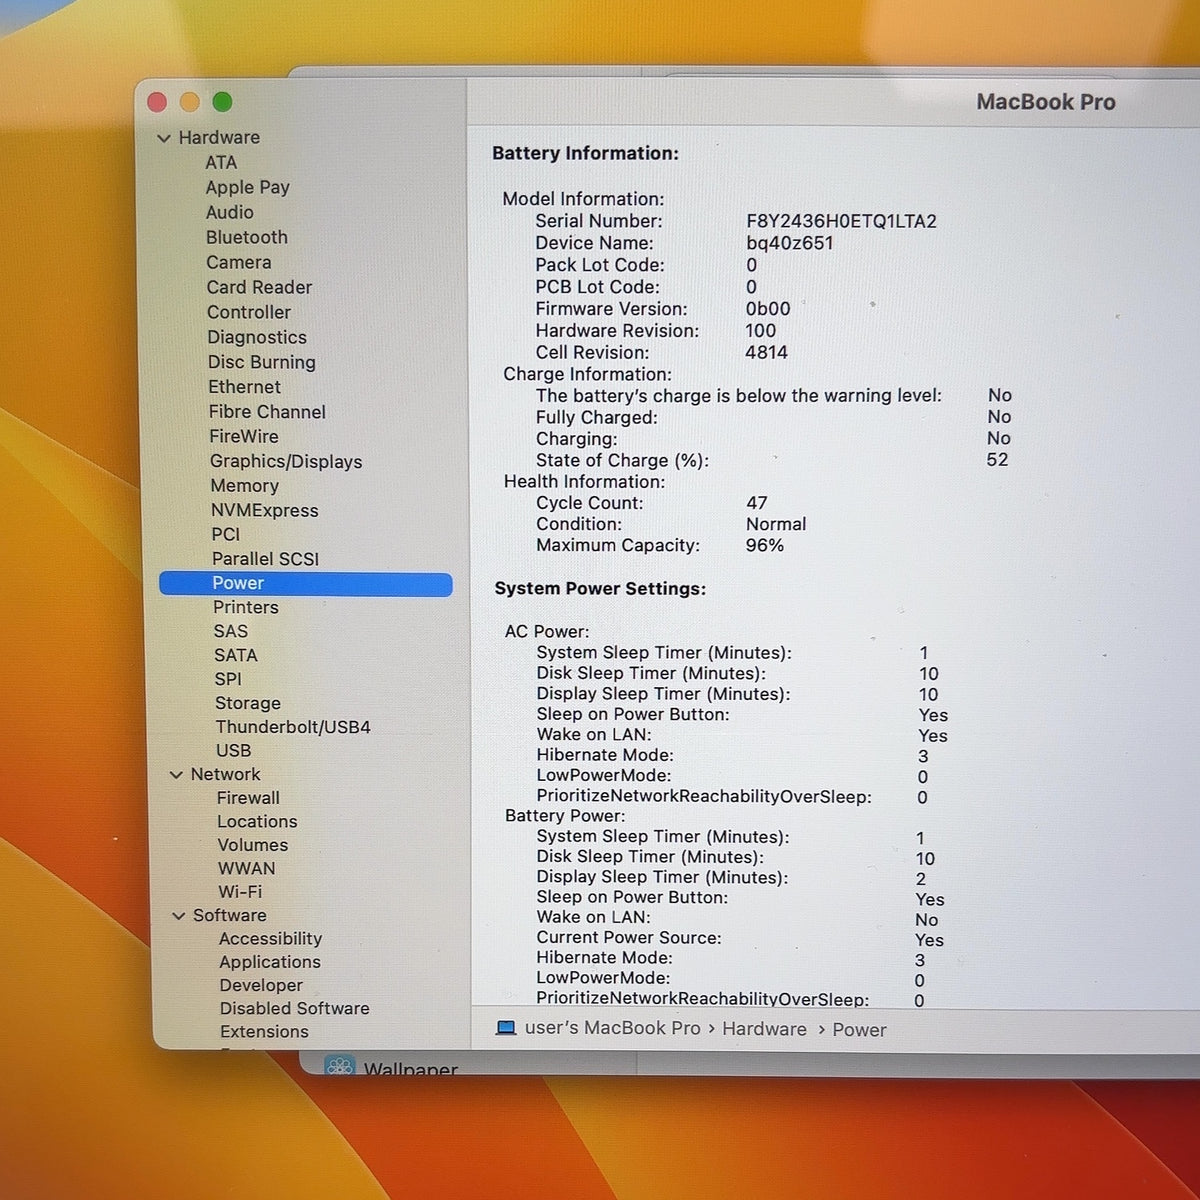Open the Audio hardware section

click(230, 212)
